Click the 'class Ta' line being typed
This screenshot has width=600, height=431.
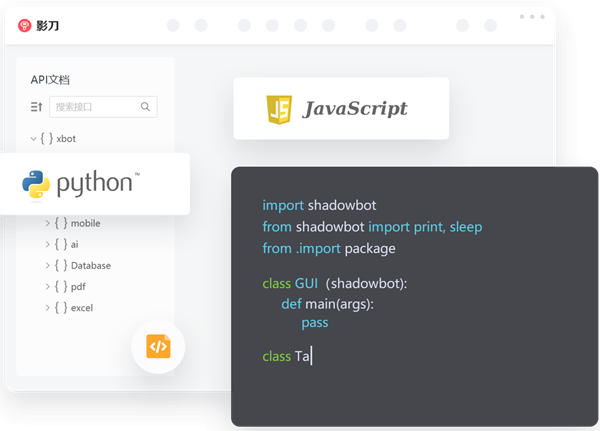(287, 356)
